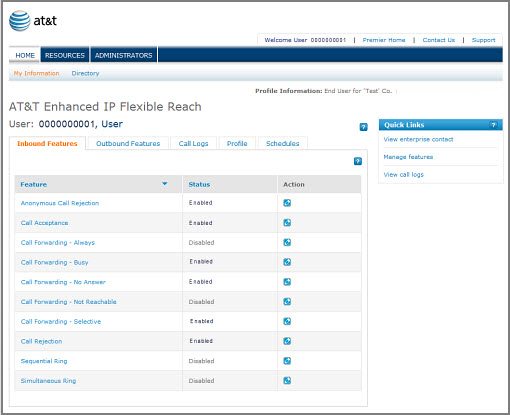This screenshot has width=510, height=415.
Task: Switch to the HOME main tab
Action: pos(25,55)
